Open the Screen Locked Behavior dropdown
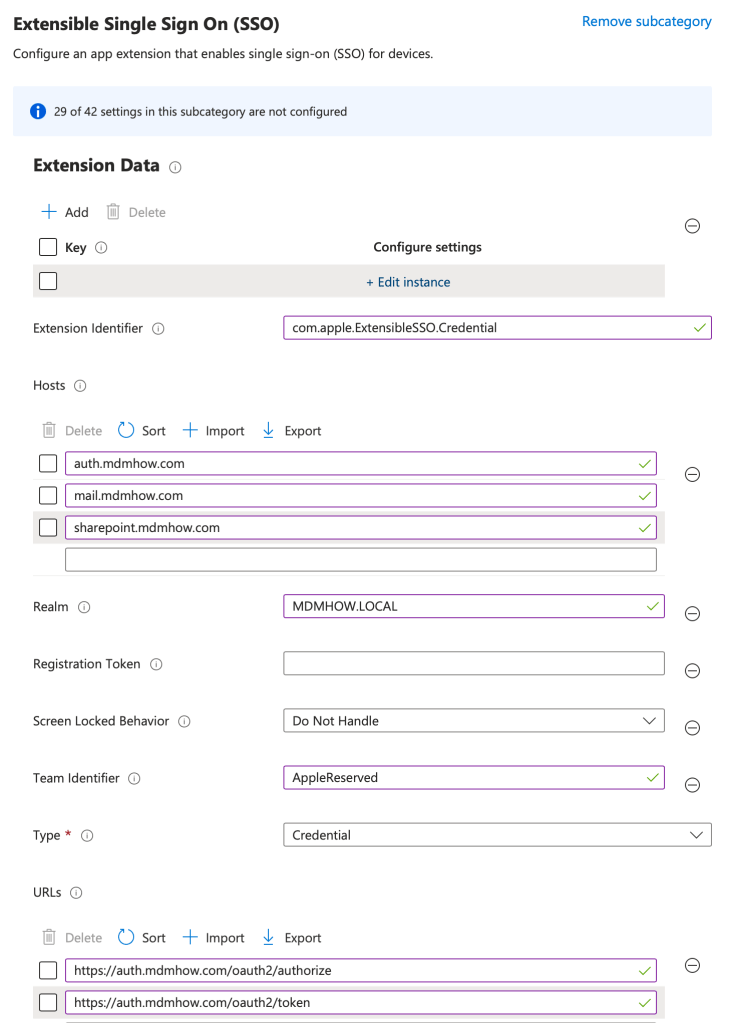This screenshot has height=1023, width=732. point(473,720)
